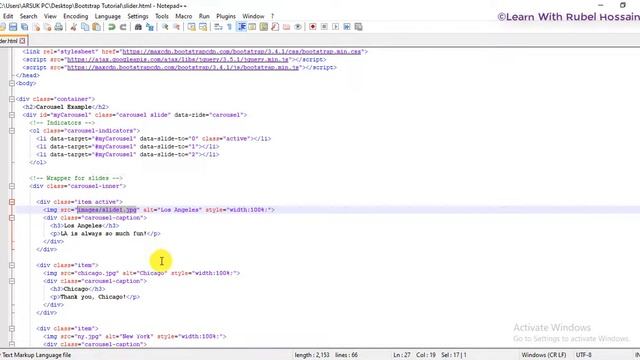This screenshot has width=640, height=360.
Task: Toggle the eye Monitoring icon
Action: [298, 27]
